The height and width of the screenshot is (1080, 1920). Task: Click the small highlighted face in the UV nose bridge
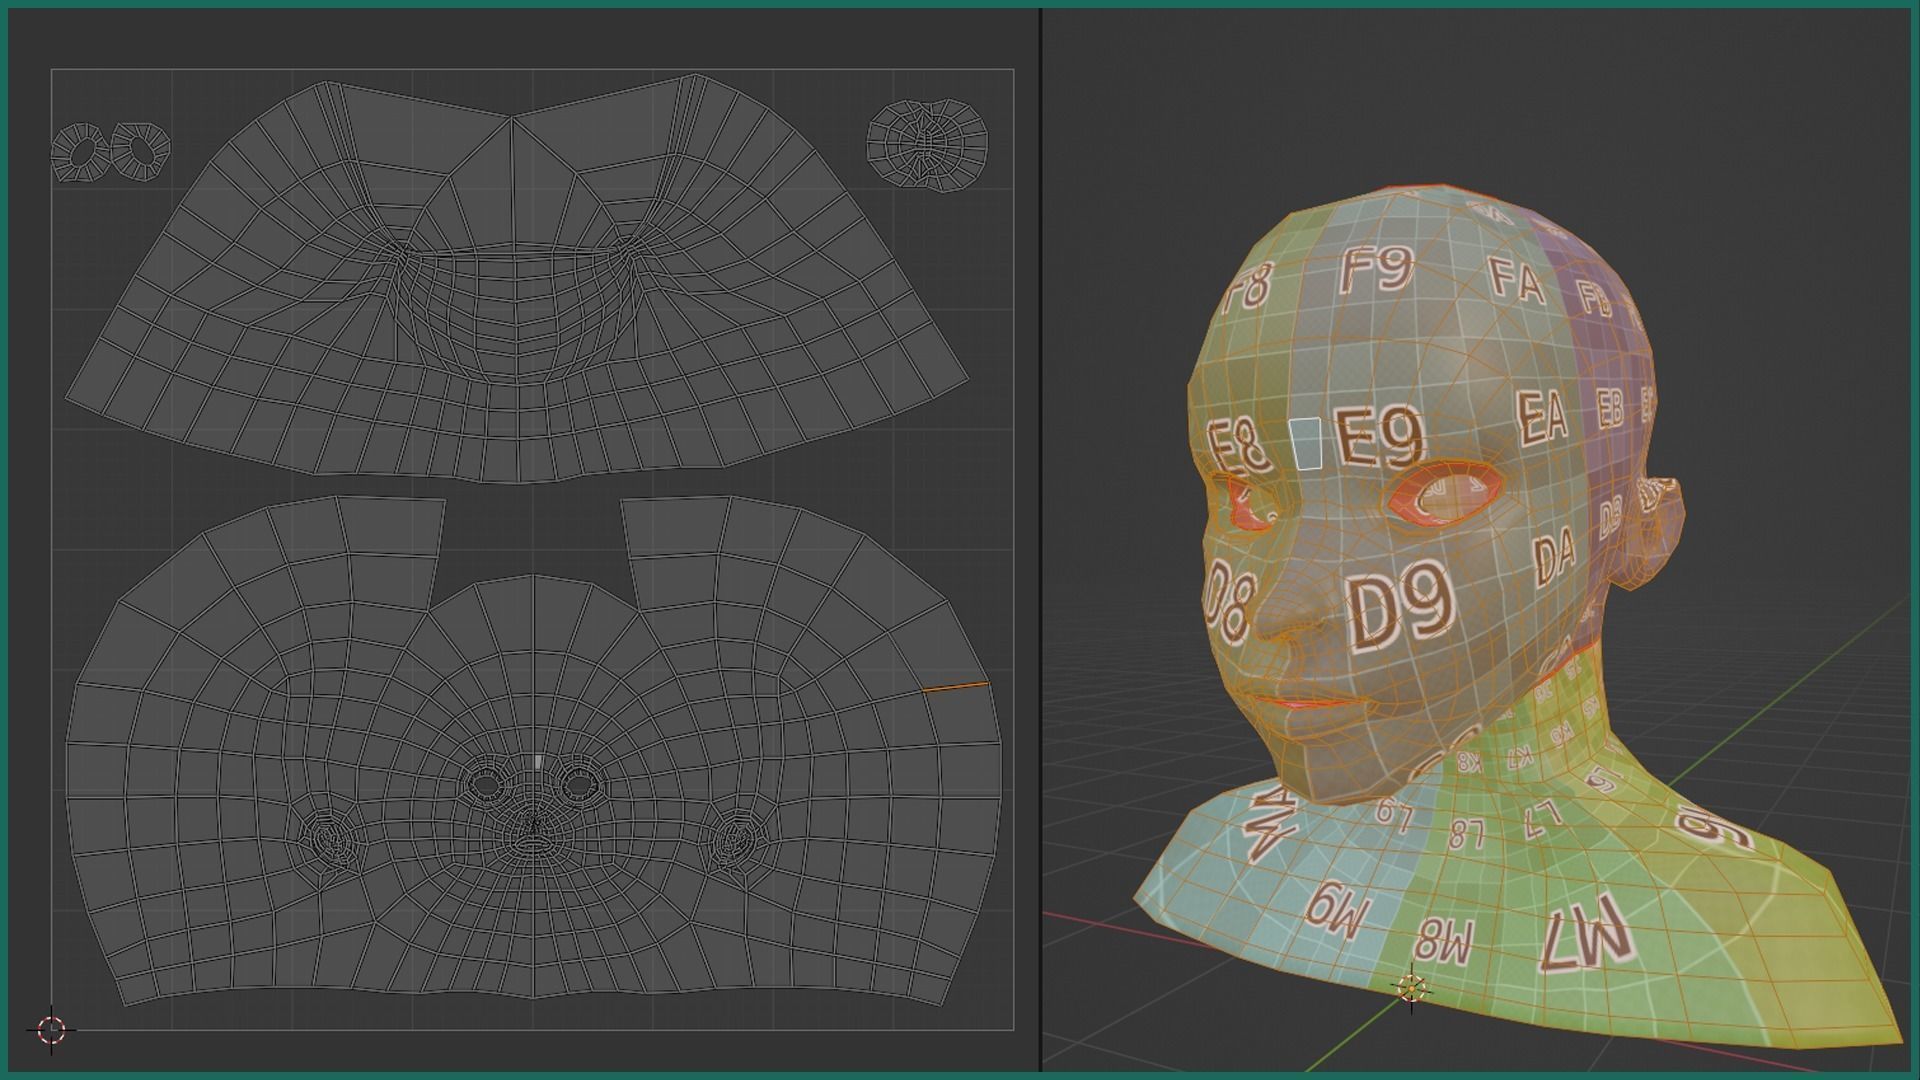[x=539, y=762]
